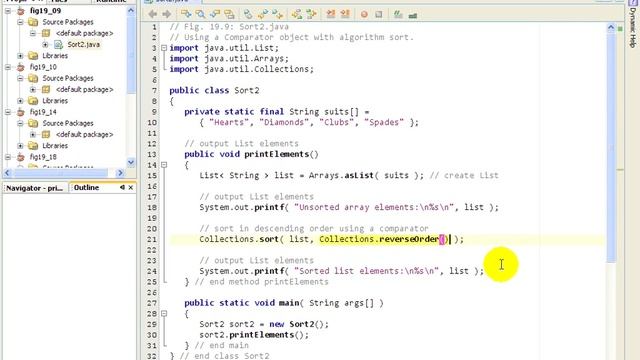This screenshot has width=640, height=360.
Task: Expand Libraries under fig19_10
Action: click(20, 100)
